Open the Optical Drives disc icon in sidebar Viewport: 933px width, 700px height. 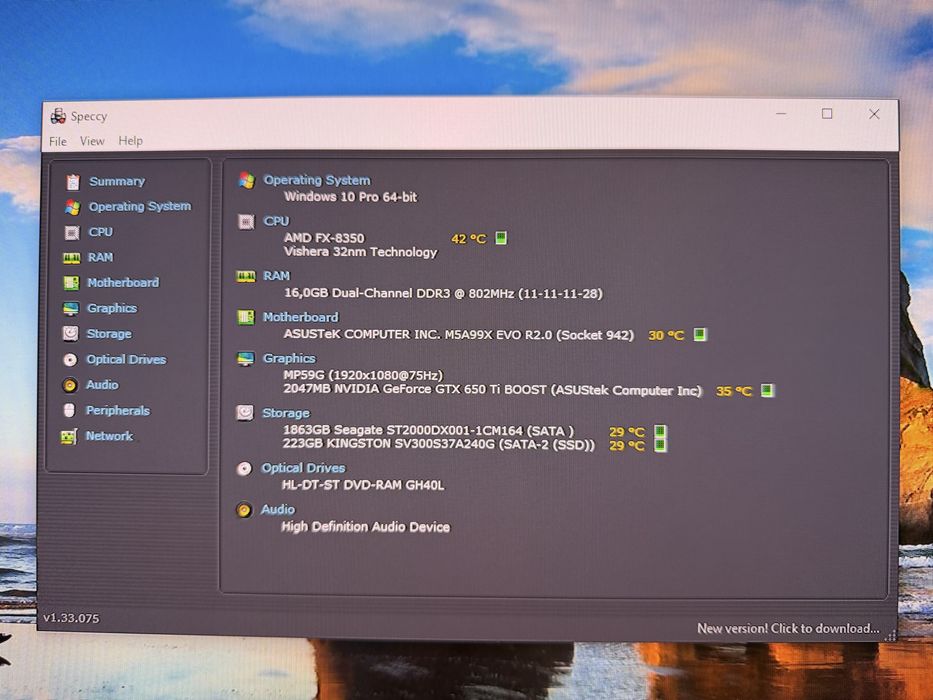point(70,360)
